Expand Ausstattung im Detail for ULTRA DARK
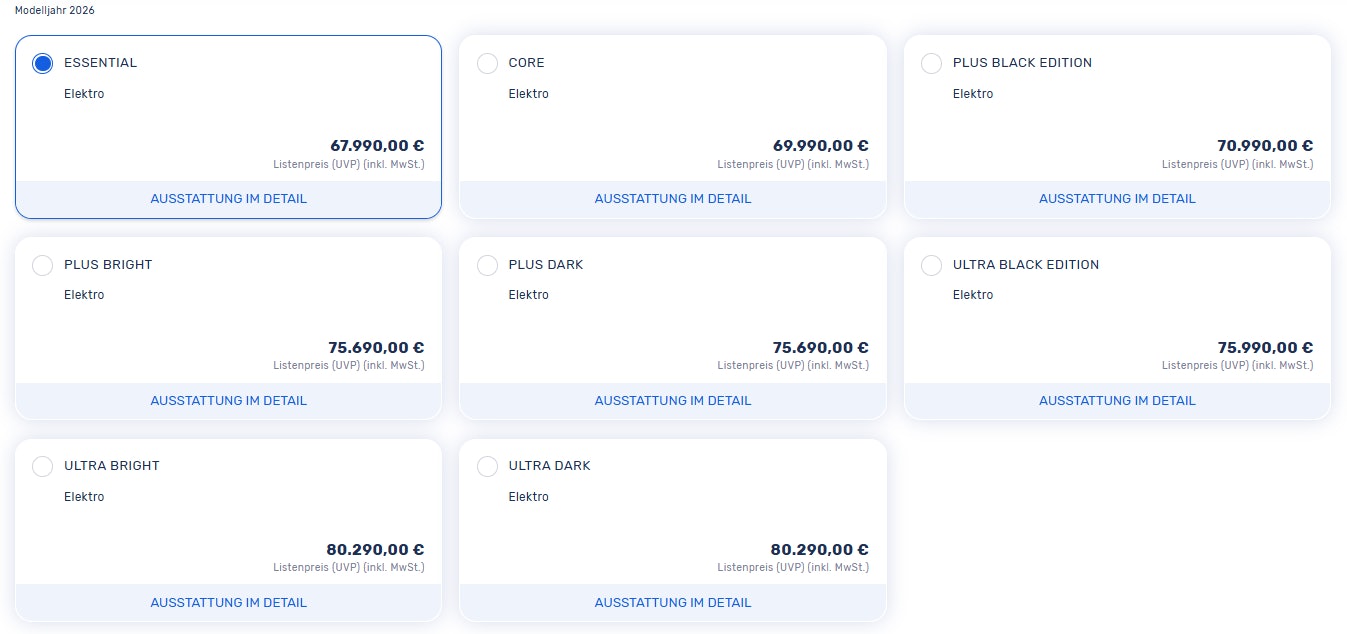 tap(673, 603)
